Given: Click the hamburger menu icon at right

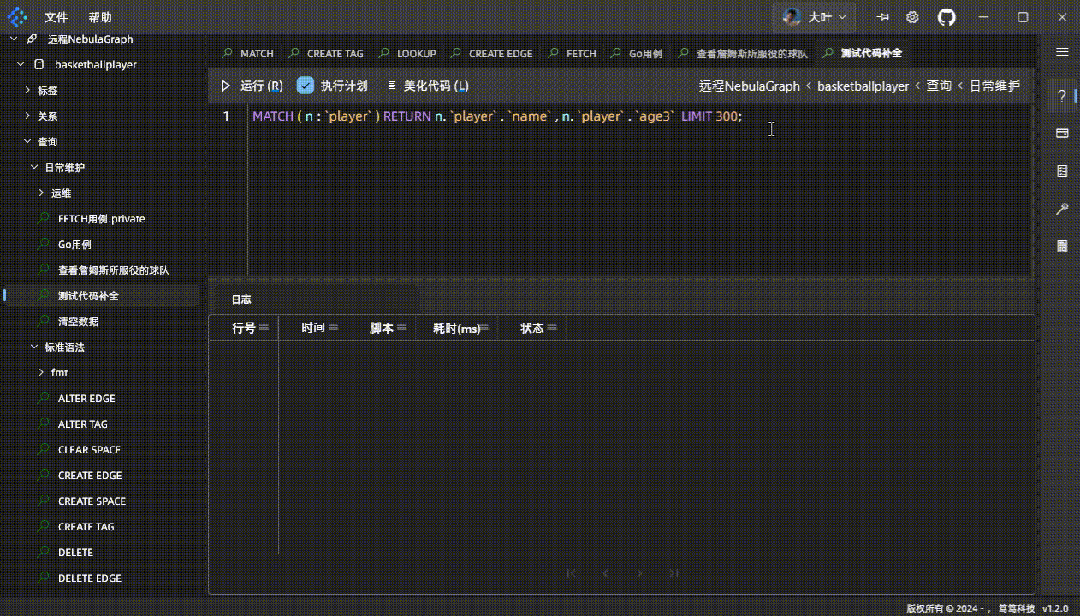Looking at the screenshot, I should [x=1062, y=52].
